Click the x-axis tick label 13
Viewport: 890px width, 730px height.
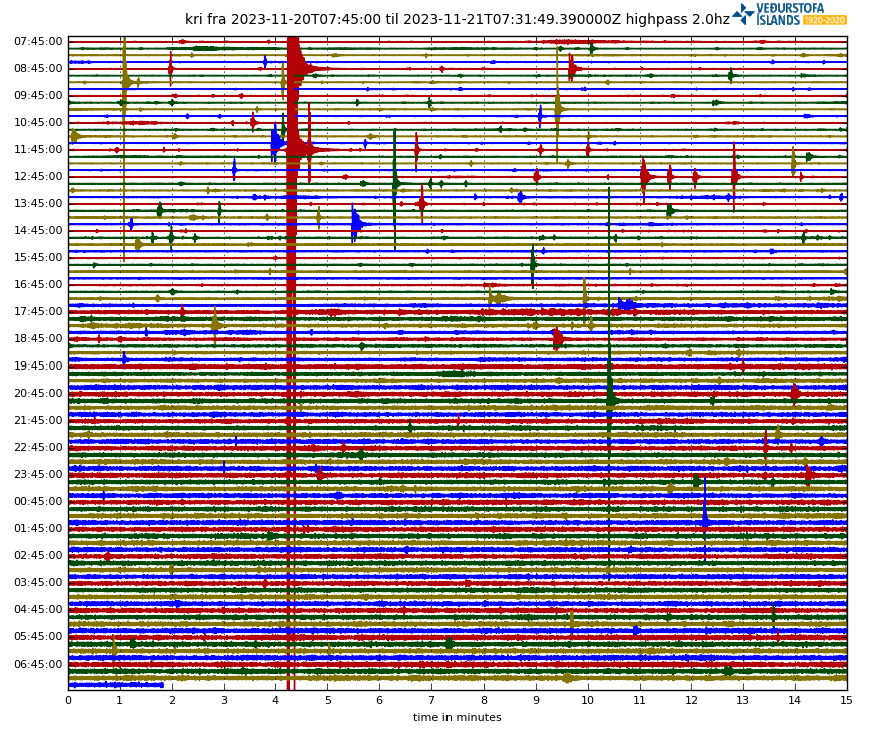tap(743, 700)
